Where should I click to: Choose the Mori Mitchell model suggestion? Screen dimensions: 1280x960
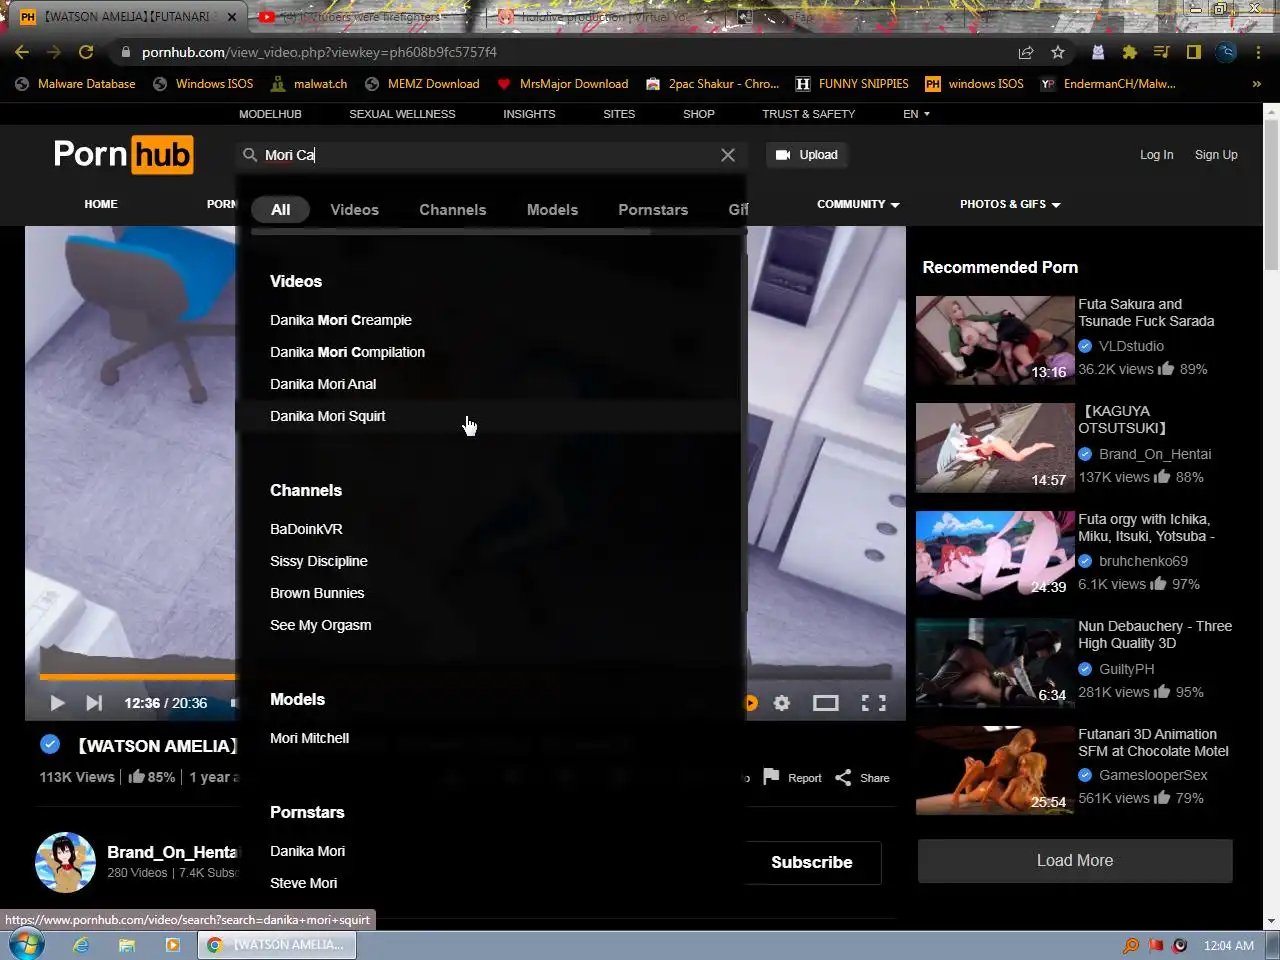pyautogui.click(x=310, y=738)
